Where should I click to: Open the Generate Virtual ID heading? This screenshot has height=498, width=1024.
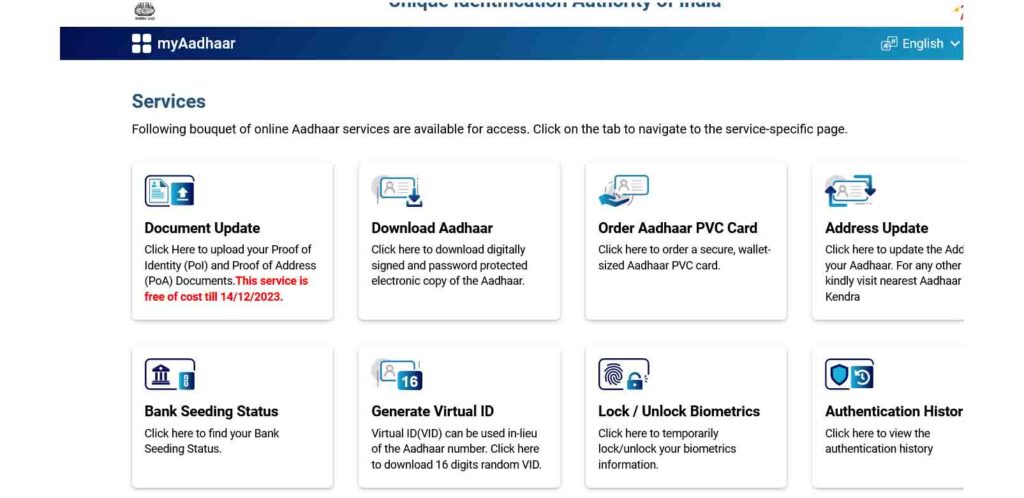[x=432, y=412]
